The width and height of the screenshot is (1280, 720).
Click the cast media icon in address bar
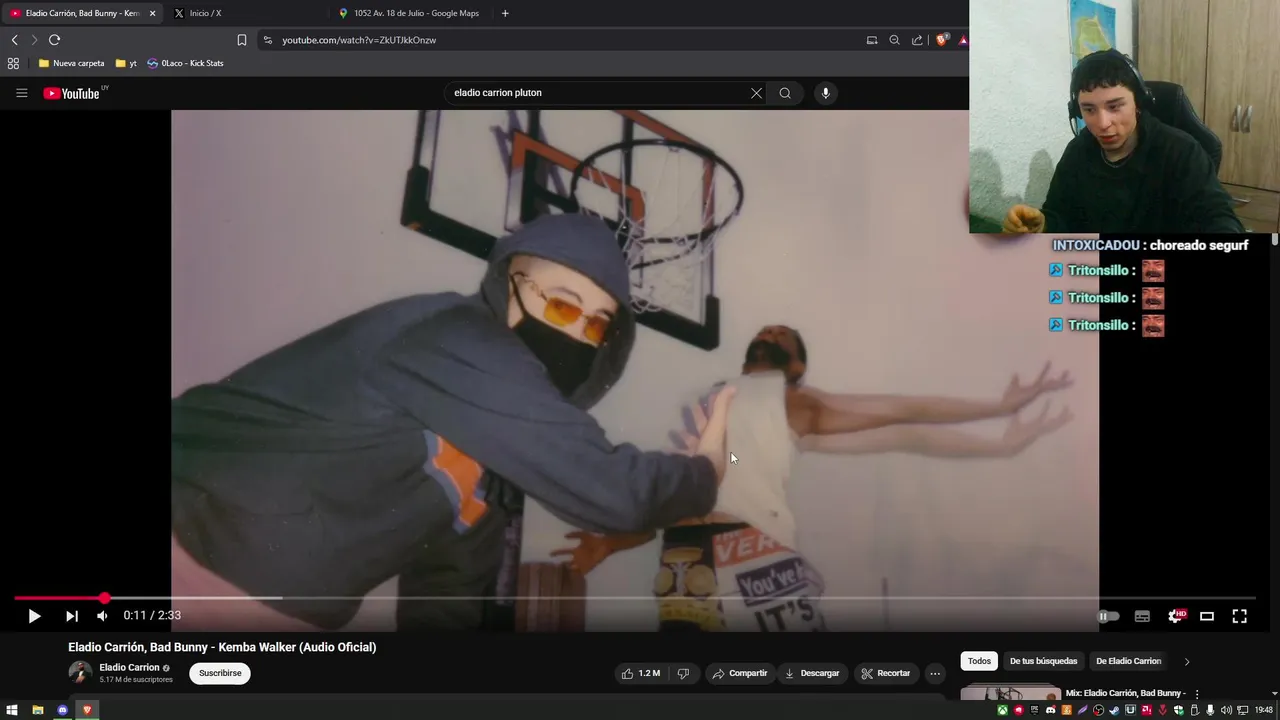point(872,40)
